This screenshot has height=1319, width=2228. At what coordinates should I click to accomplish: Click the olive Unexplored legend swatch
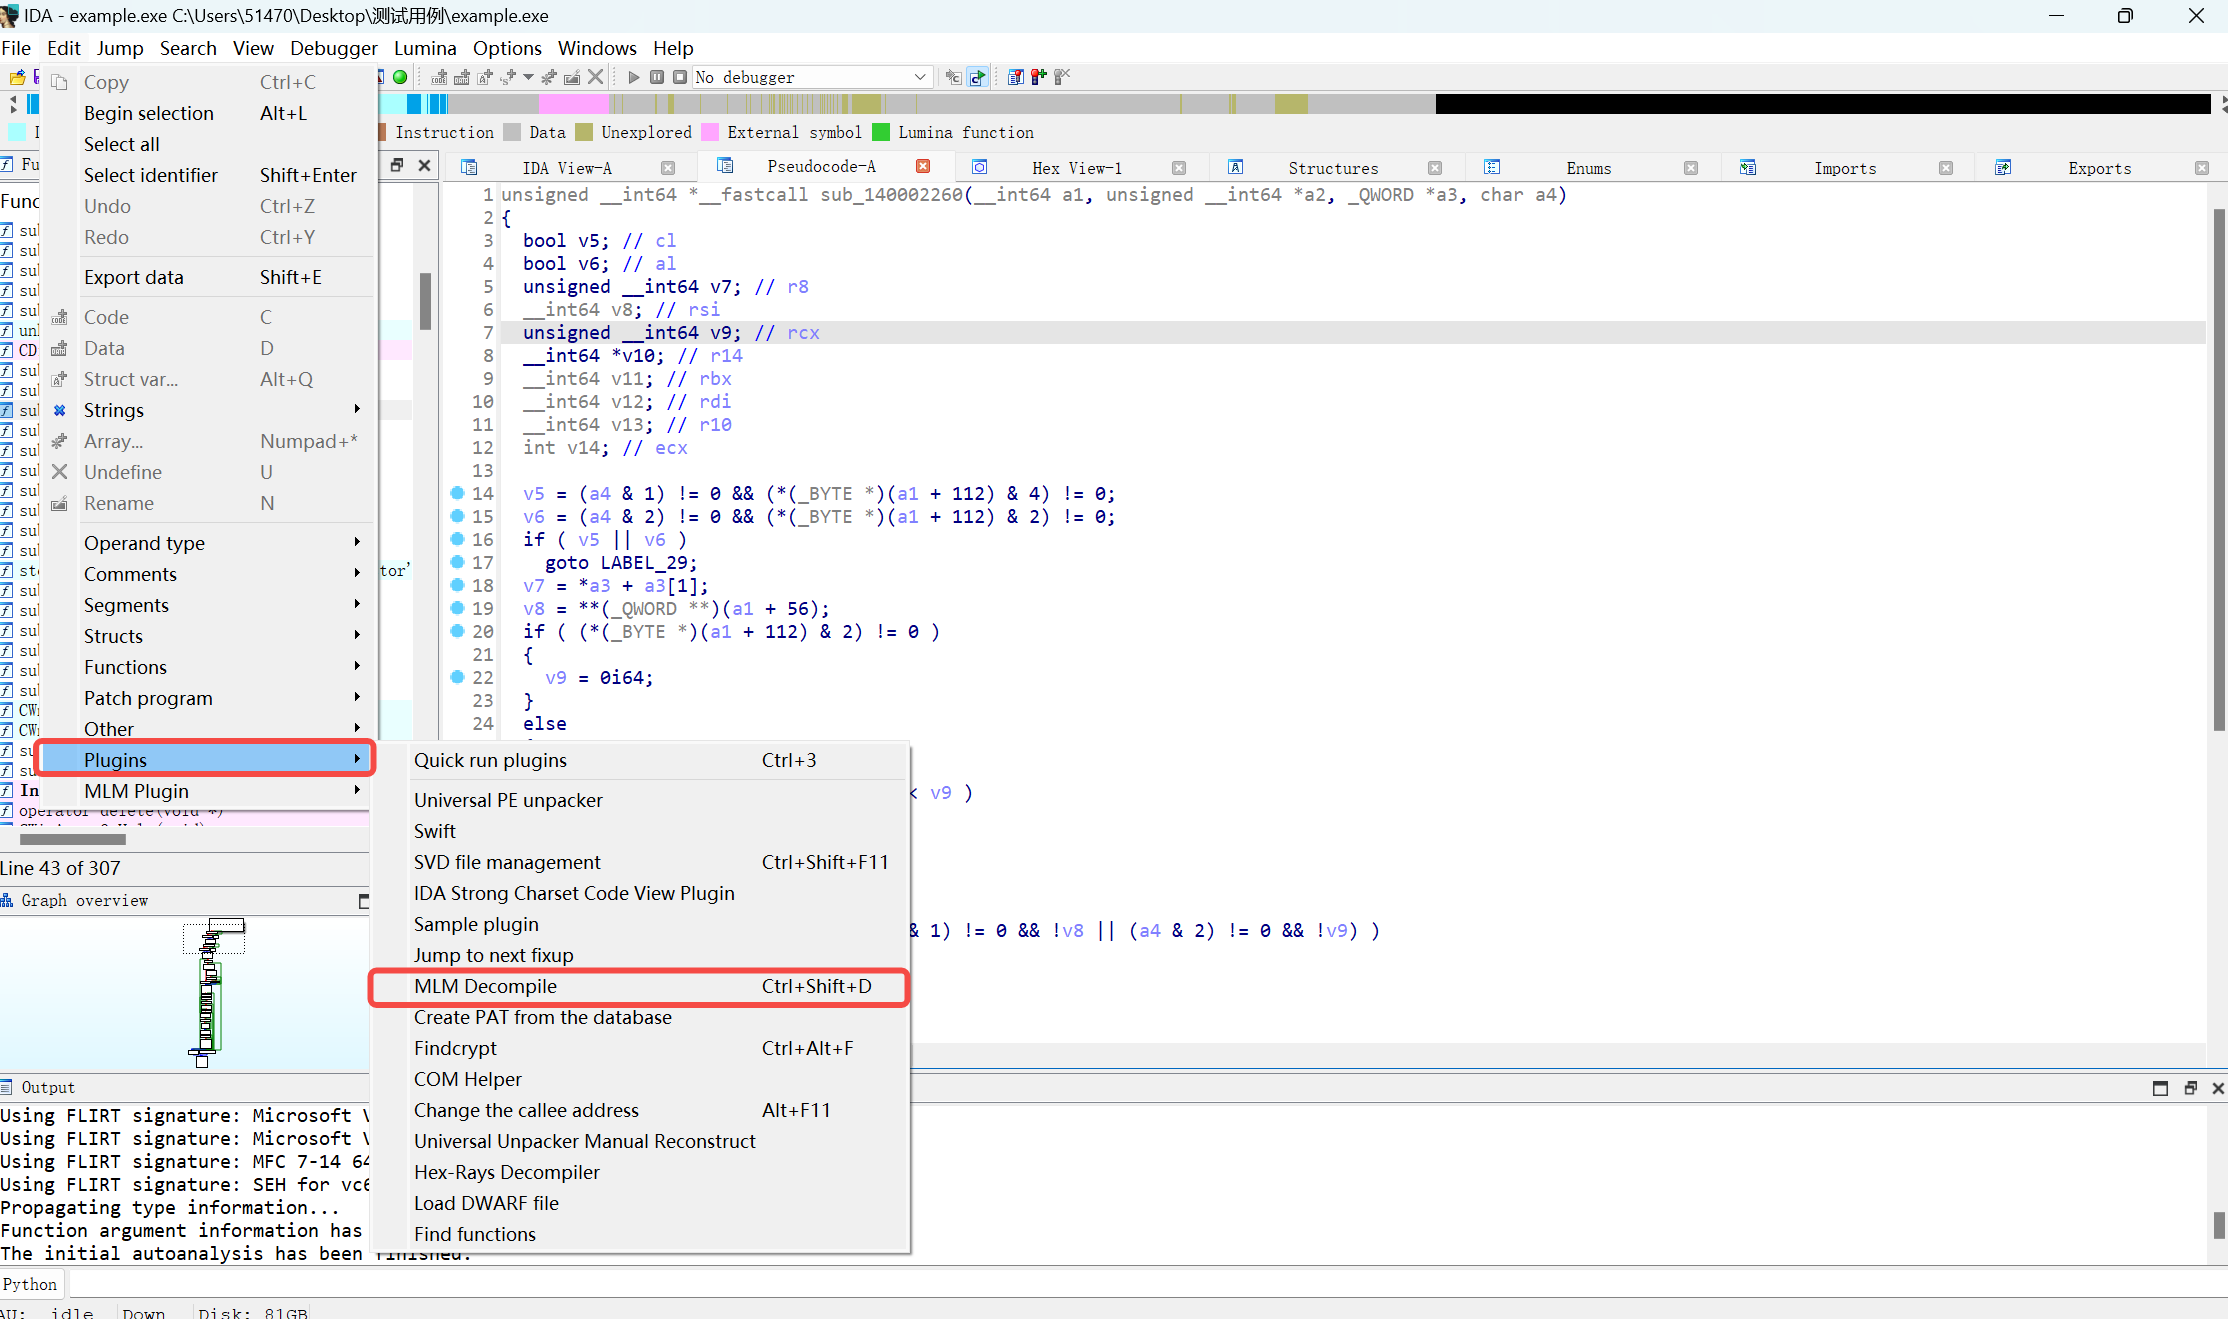(584, 132)
